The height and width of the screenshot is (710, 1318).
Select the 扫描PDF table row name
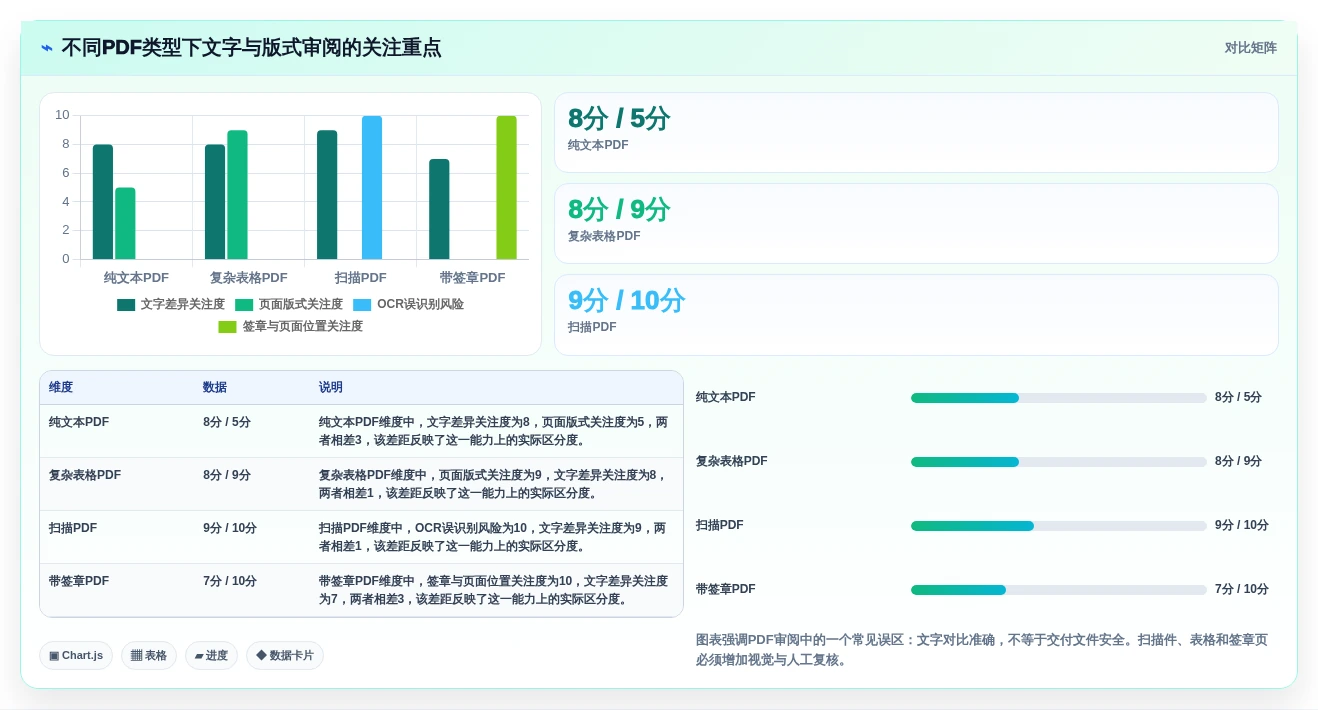click(73, 529)
